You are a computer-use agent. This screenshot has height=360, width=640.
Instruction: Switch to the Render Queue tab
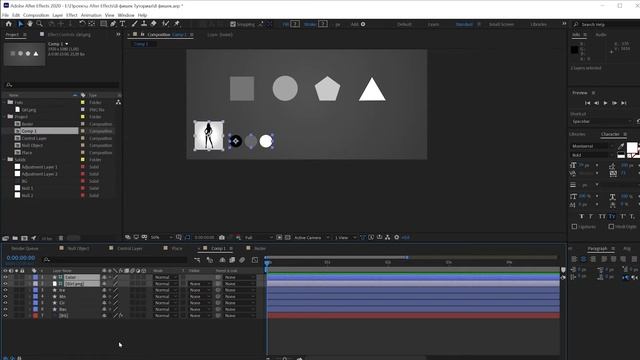24,248
